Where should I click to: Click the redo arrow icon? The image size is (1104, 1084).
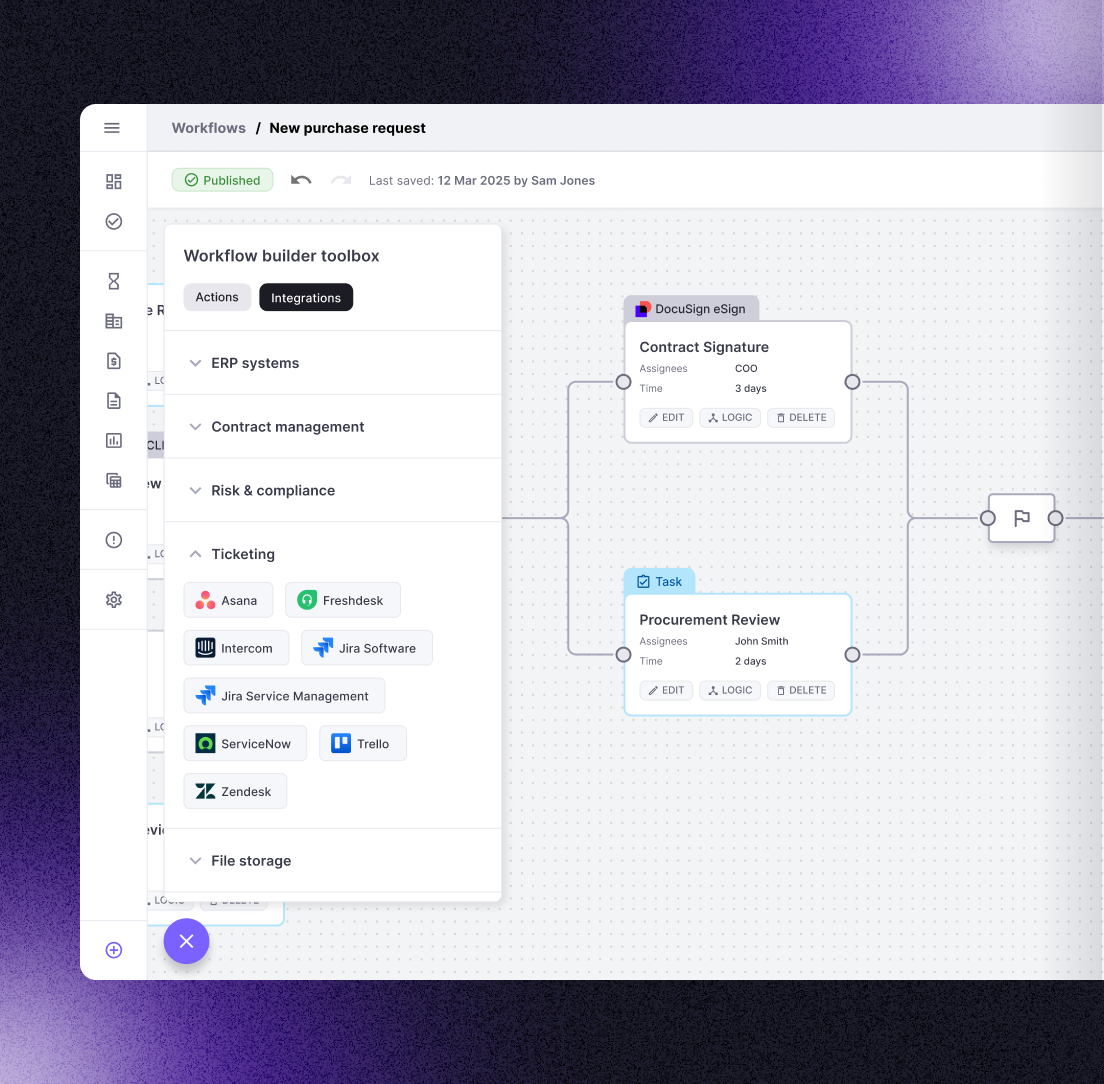click(x=341, y=180)
